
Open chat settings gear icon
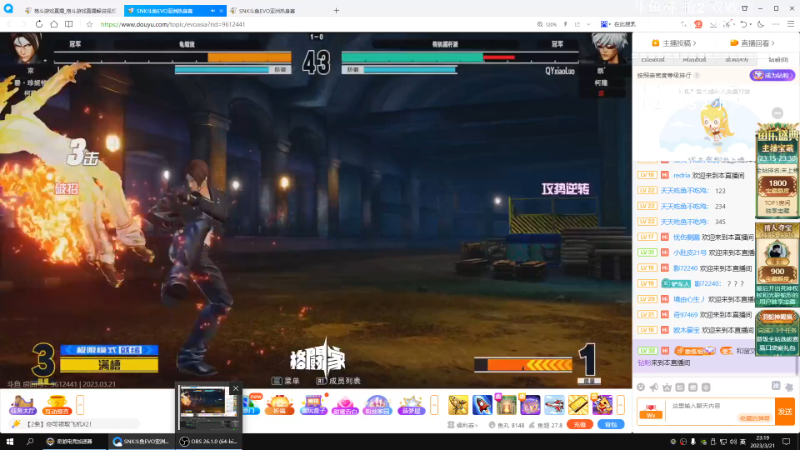(789, 387)
